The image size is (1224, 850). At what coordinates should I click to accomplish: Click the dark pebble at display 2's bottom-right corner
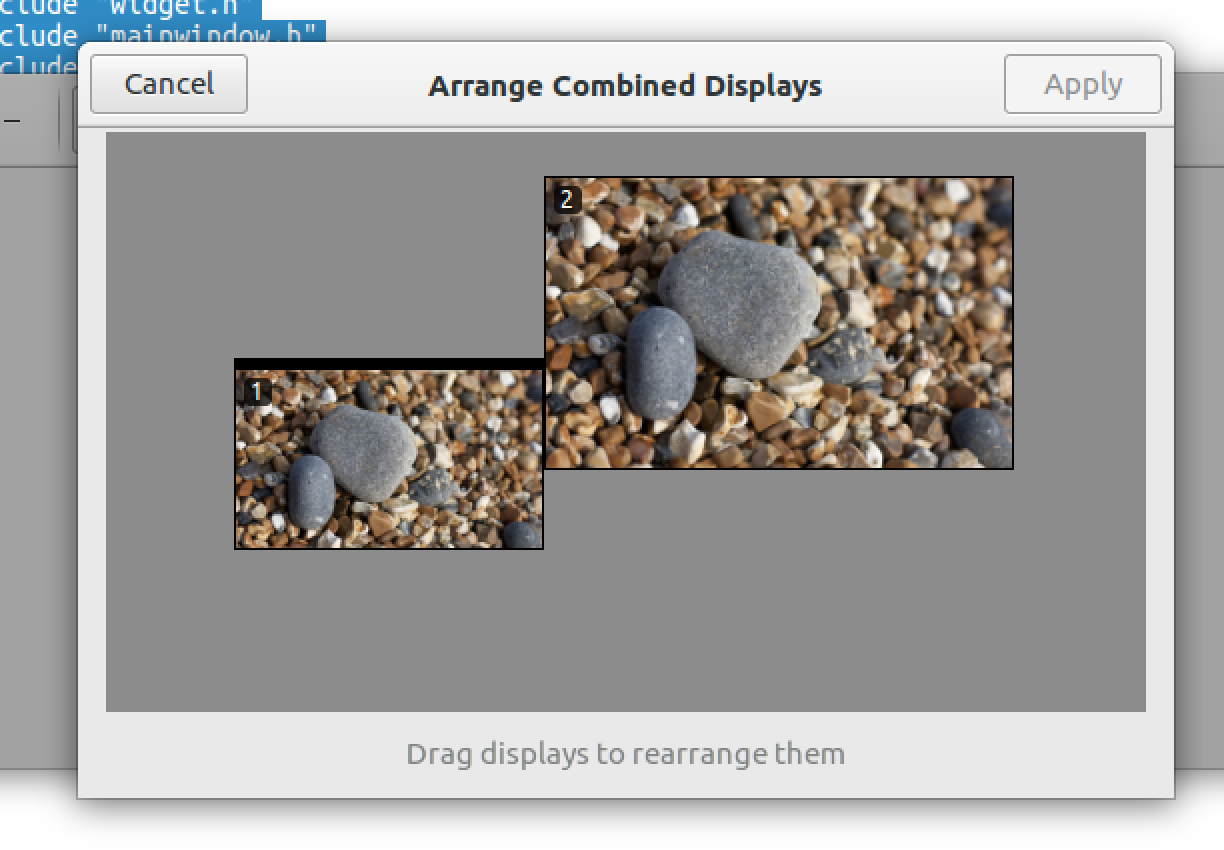point(980,436)
